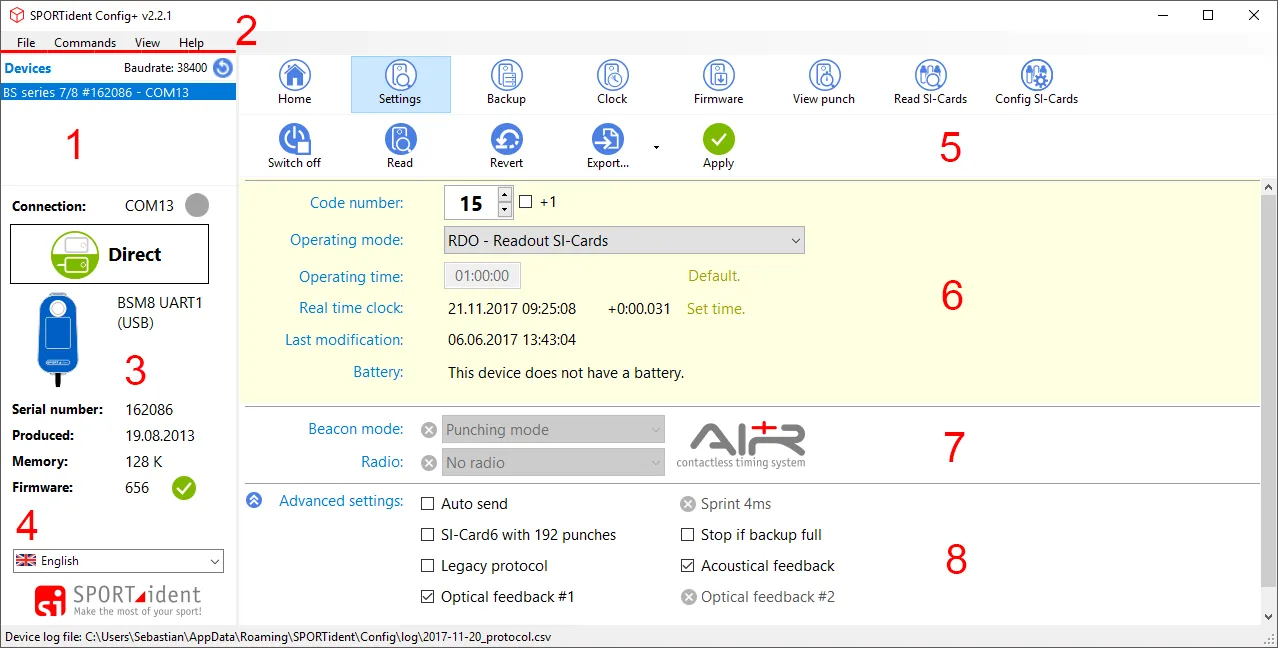This screenshot has width=1278, height=648.
Task: Open the Commands menu
Action: pos(85,43)
